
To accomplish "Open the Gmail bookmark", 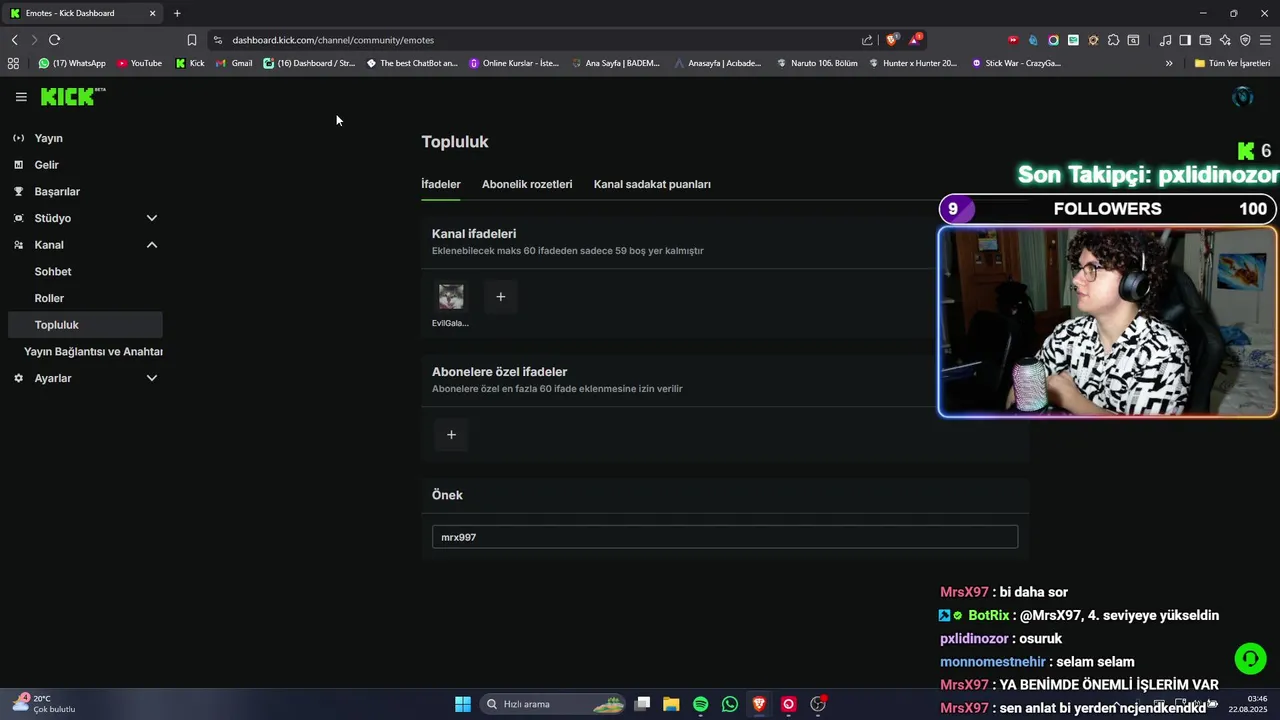I will click(234, 63).
